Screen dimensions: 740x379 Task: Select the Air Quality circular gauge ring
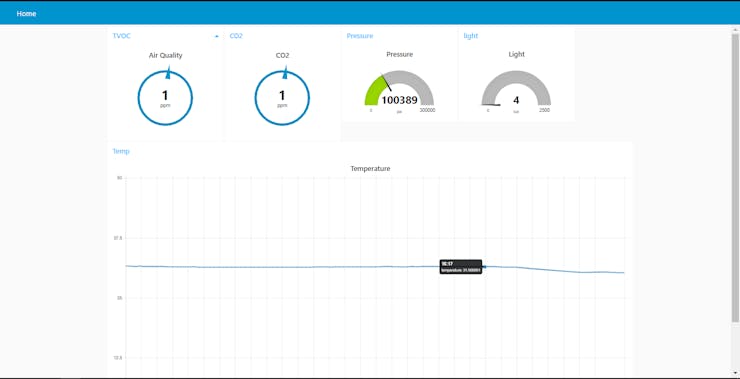point(165,98)
